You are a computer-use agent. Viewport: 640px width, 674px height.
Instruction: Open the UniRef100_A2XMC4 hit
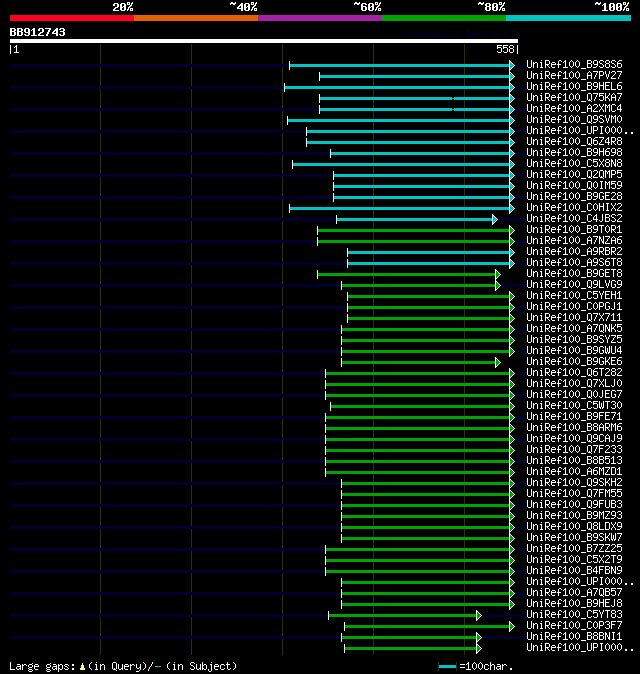574,109
